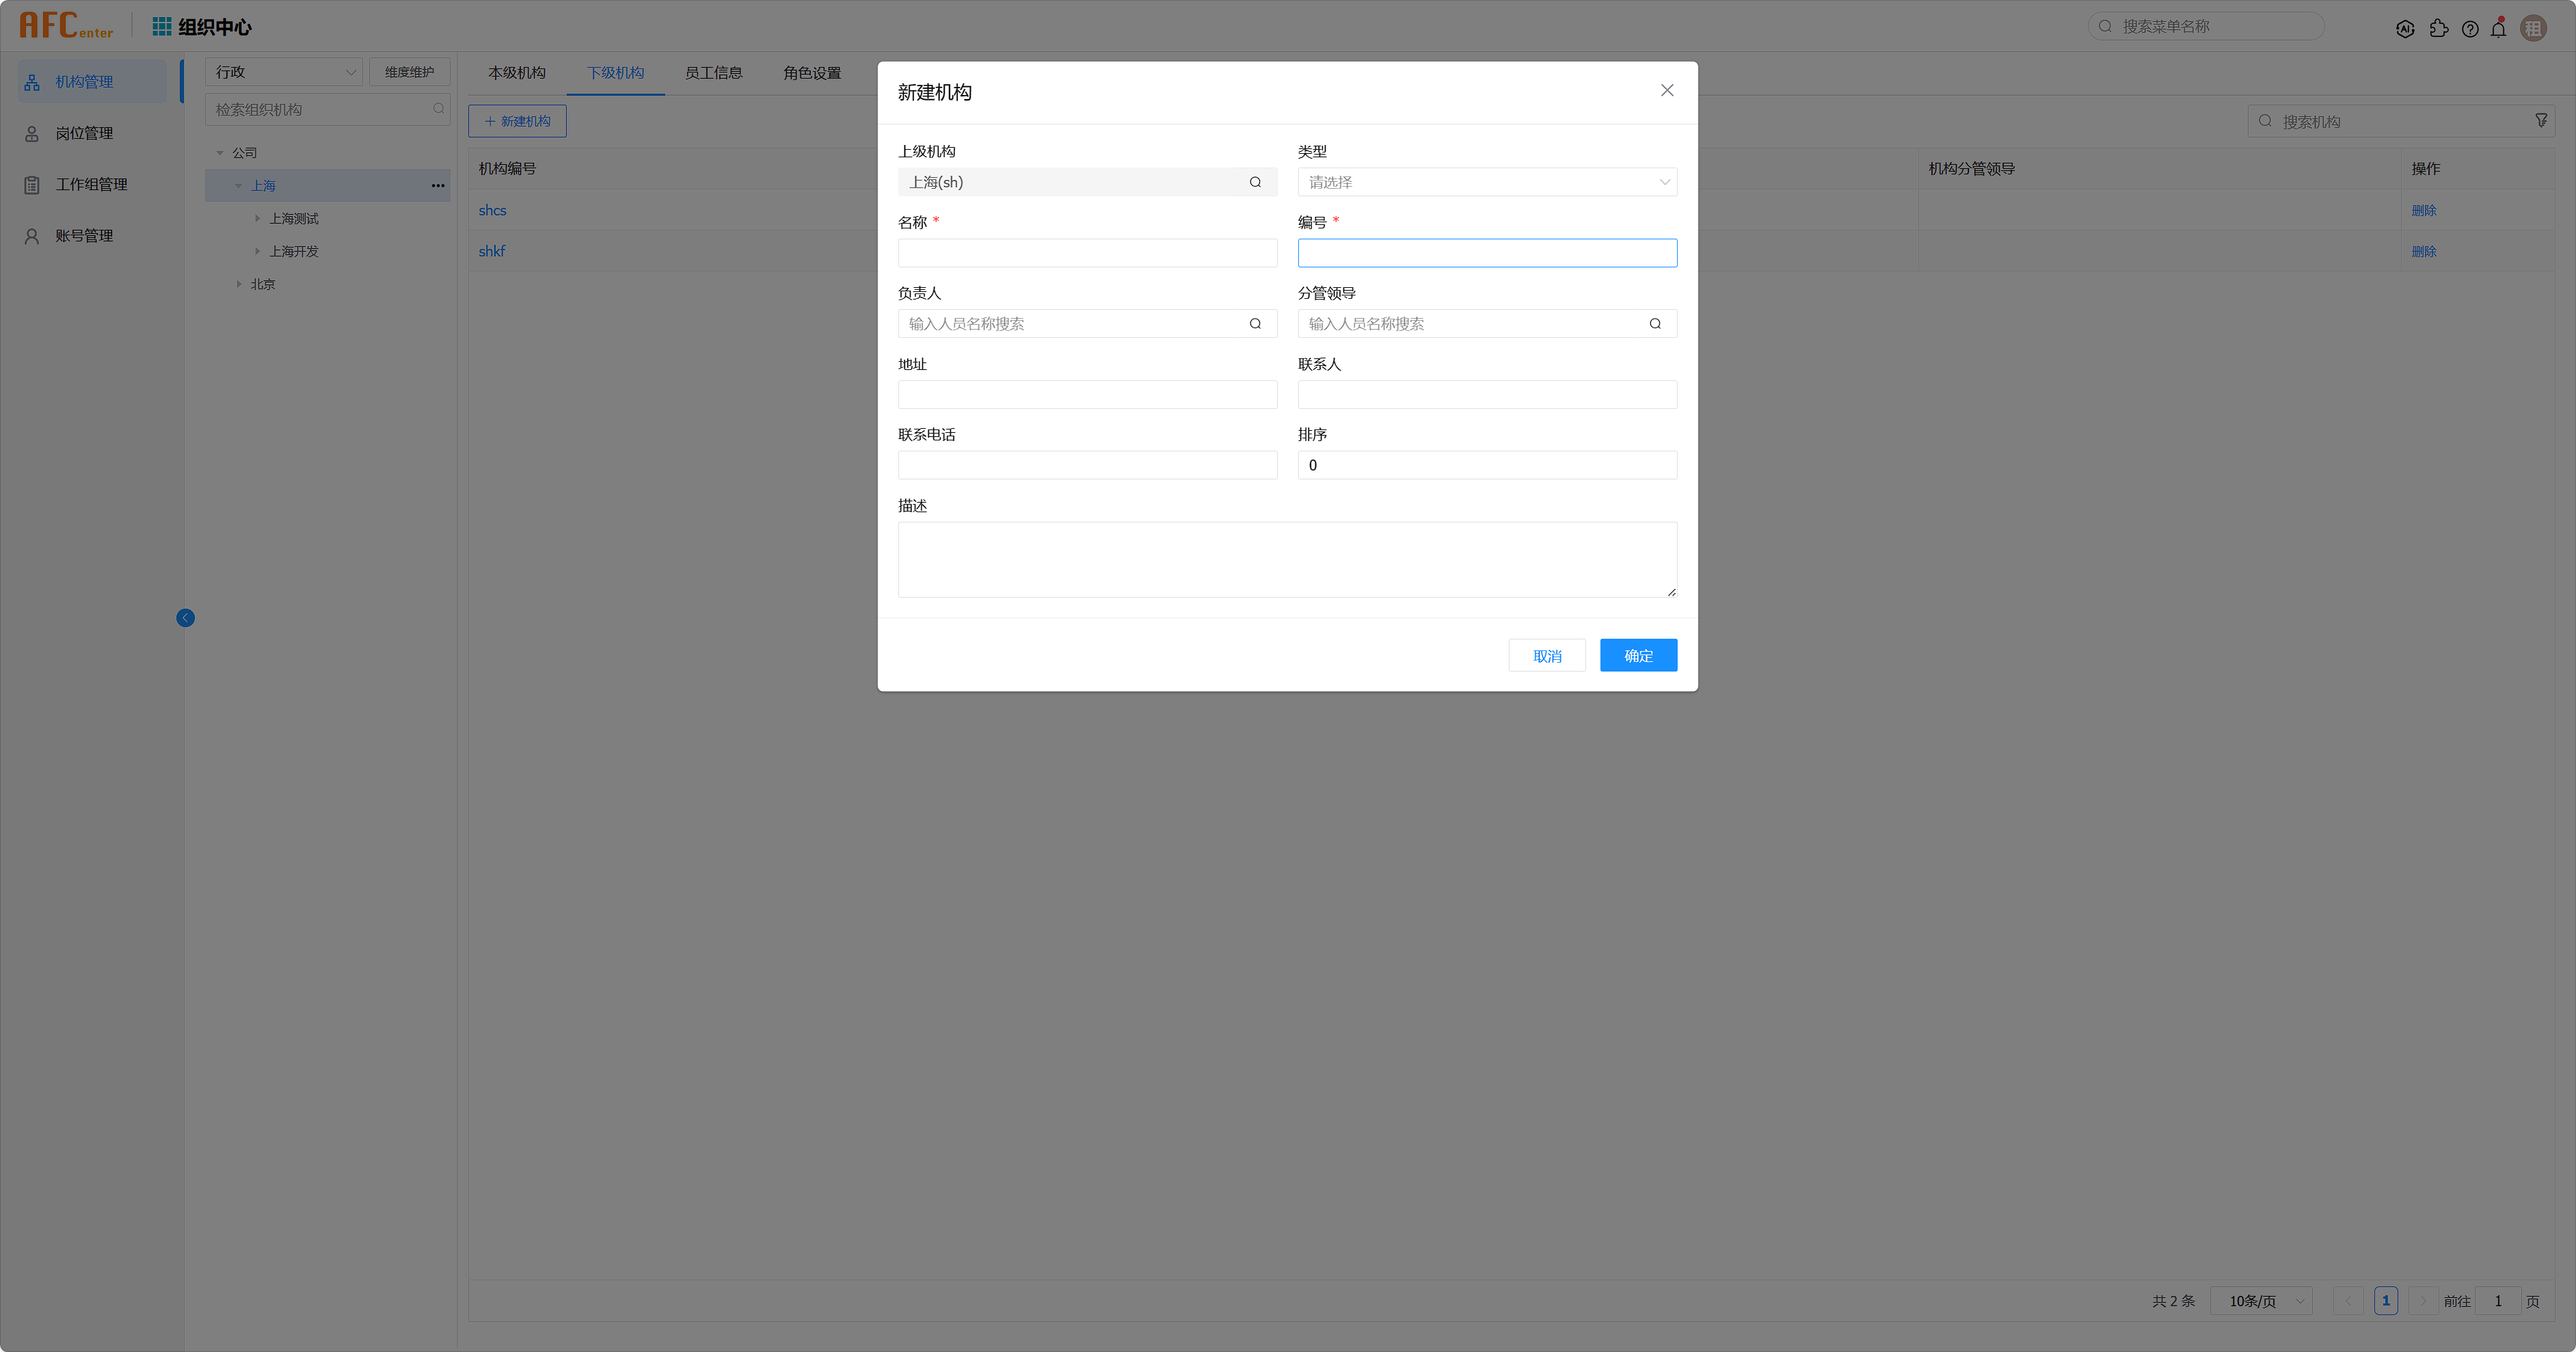Click the filter funnel icon beside 搜索机构
Screen dimensions: 2576x1352
pos(2541,121)
